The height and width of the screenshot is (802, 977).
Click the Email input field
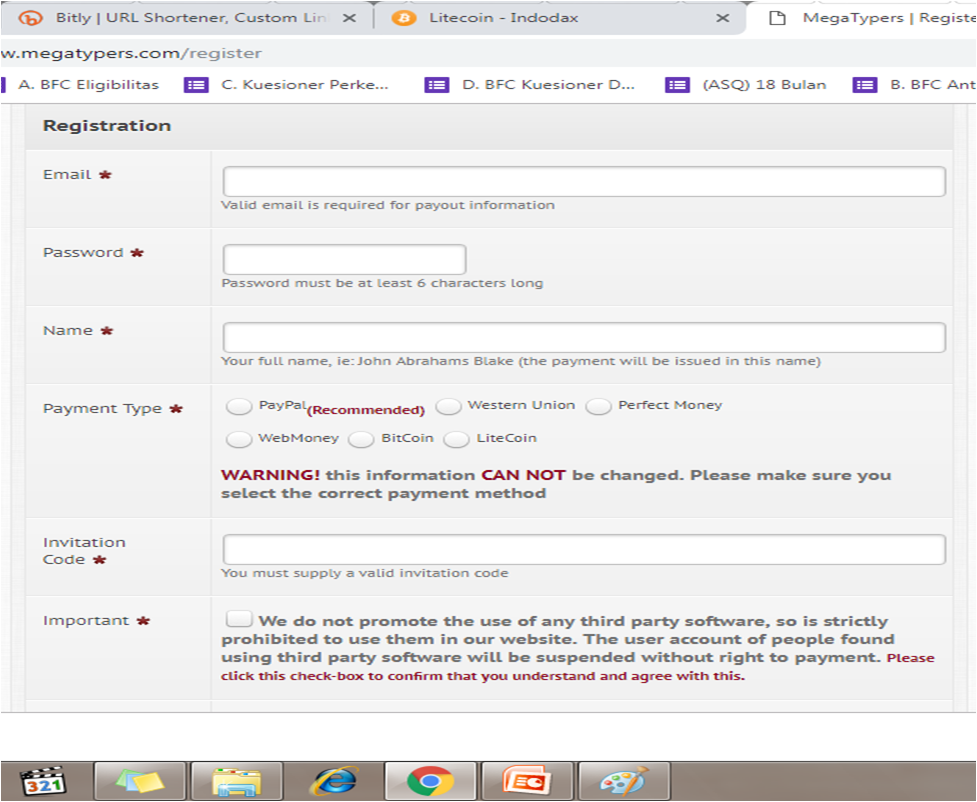pyautogui.click(x=583, y=182)
